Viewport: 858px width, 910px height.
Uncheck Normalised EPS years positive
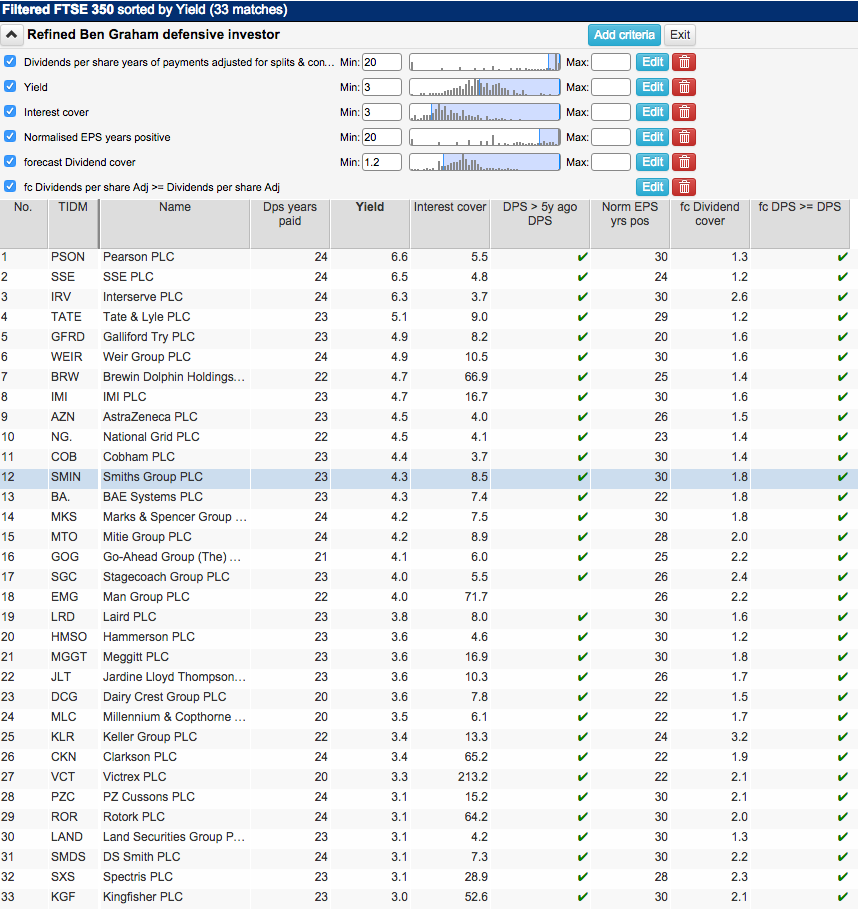coord(10,136)
